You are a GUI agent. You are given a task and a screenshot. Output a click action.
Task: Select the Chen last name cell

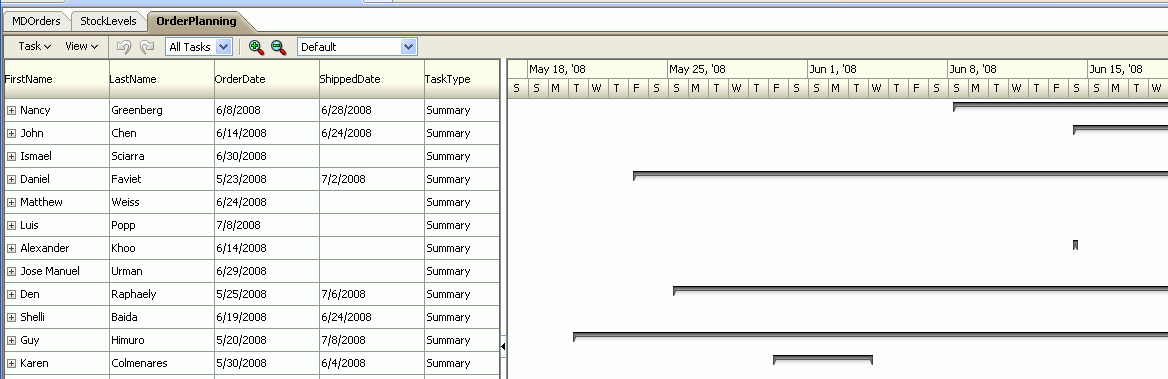(x=162, y=133)
